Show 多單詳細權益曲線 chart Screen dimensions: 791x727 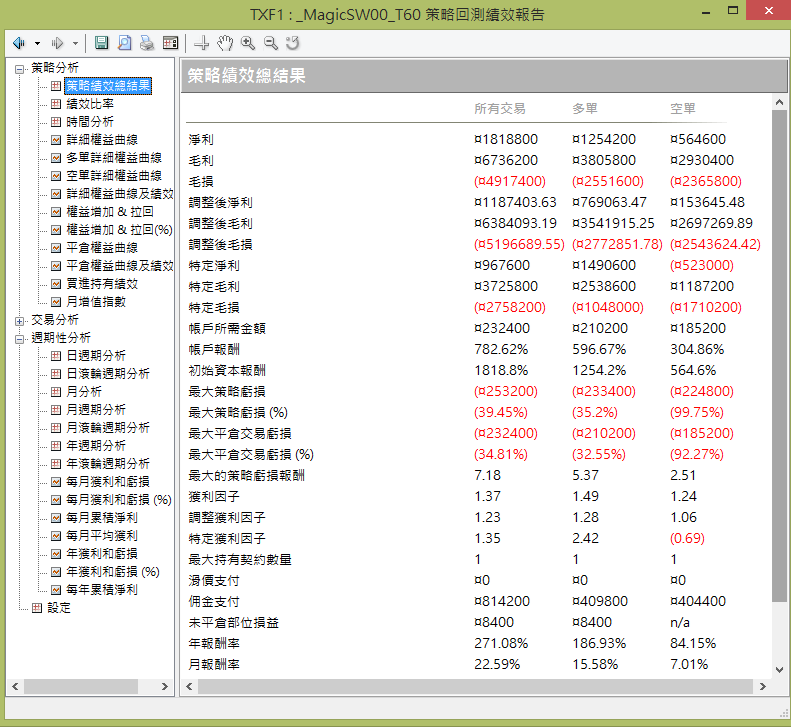(114, 158)
